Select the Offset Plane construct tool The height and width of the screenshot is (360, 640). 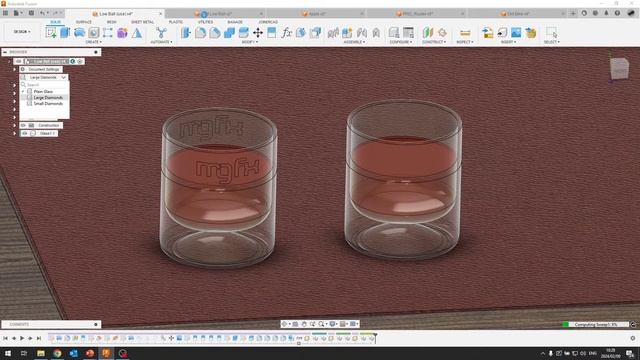click(x=427, y=33)
